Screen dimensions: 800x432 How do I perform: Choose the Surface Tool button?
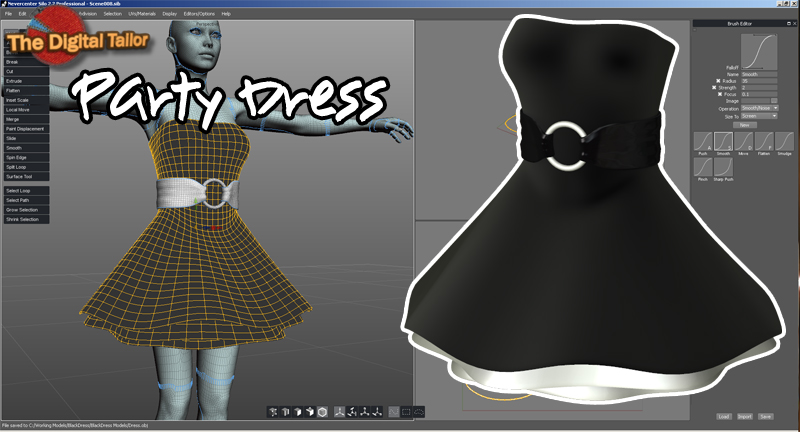click(x=27, y=176)
